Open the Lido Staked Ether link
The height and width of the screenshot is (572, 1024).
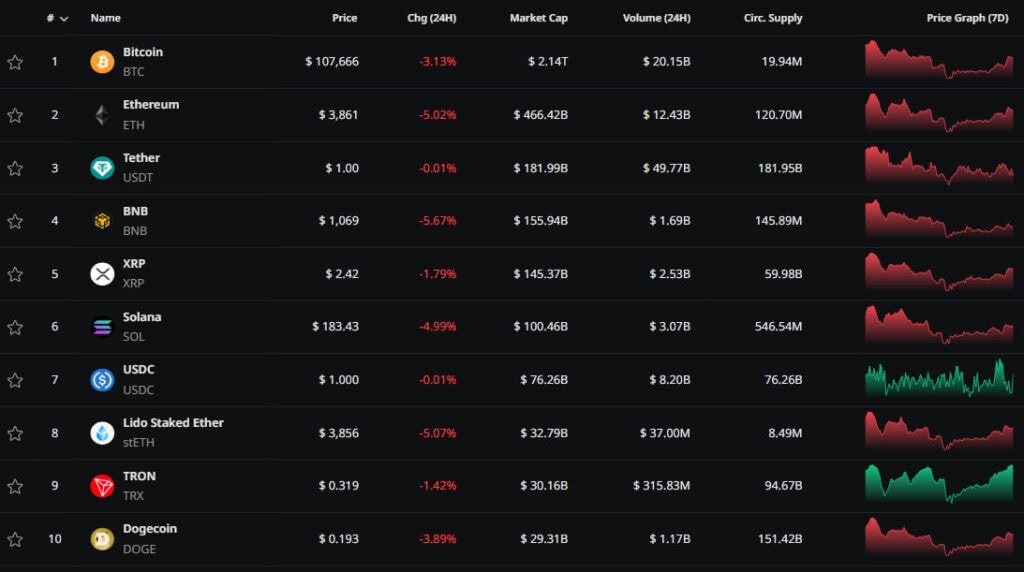coord(173,423)
